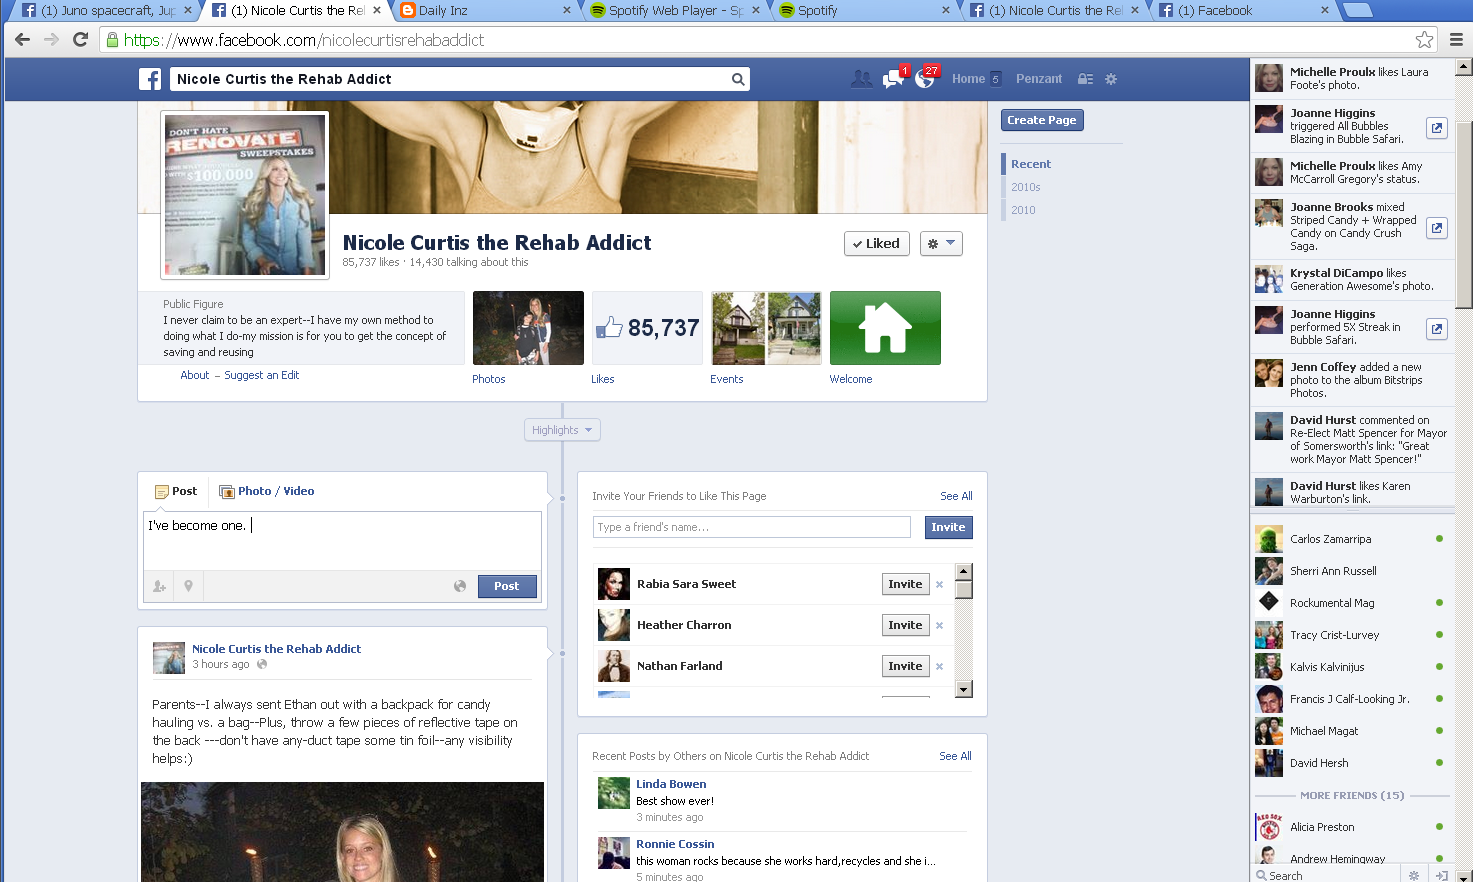This screenshot has height=882, width=1473.
Task: Click the browser forward arrow
Action: click(52, 40)
